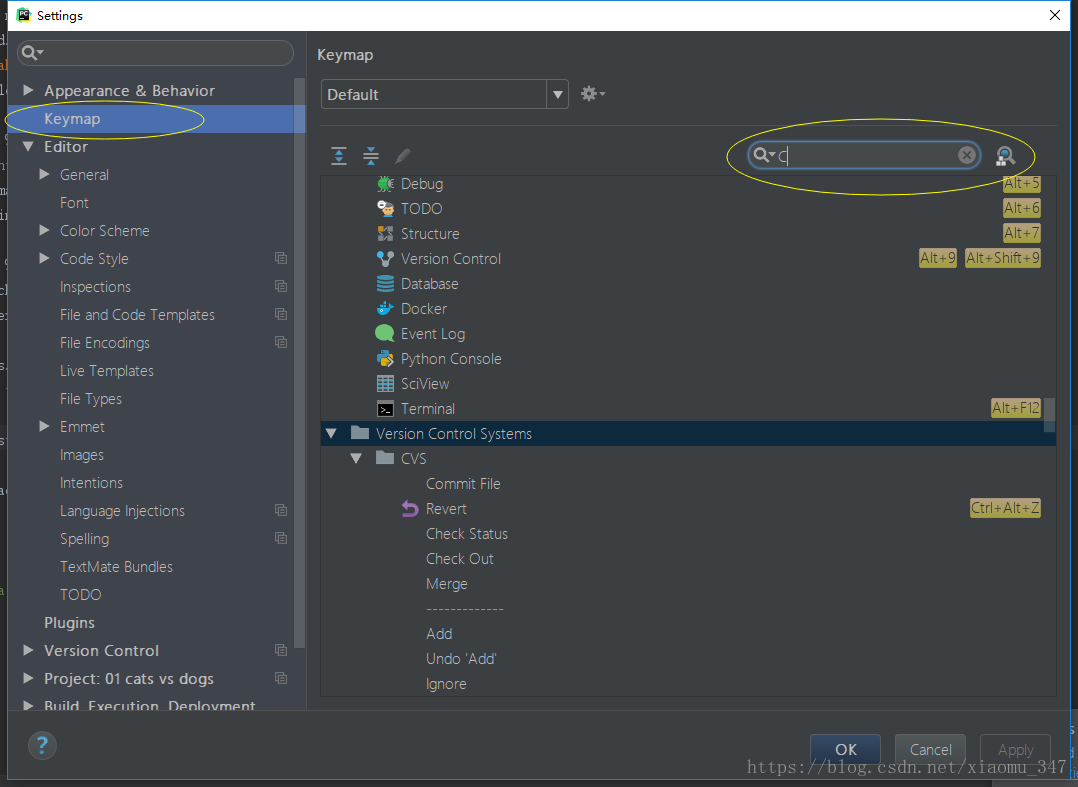Image resolution: width=1078 pixels, height=787 pixels.
Task: Click OK to confirm settings
Action: (x=846, y=749)
